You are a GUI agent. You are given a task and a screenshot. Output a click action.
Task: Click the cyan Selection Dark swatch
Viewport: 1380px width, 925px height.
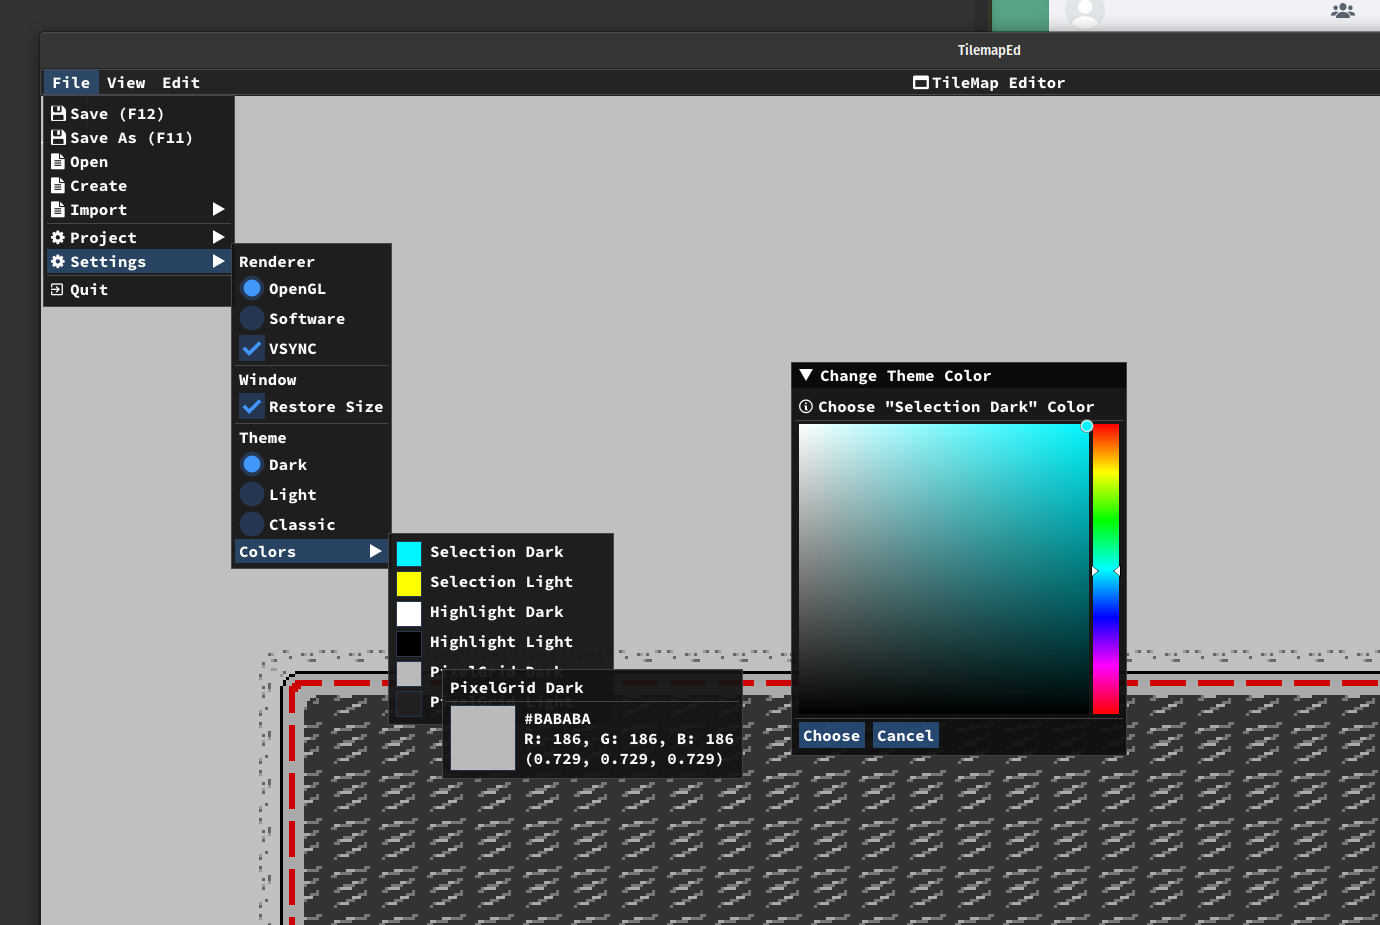tap(409, 553)
